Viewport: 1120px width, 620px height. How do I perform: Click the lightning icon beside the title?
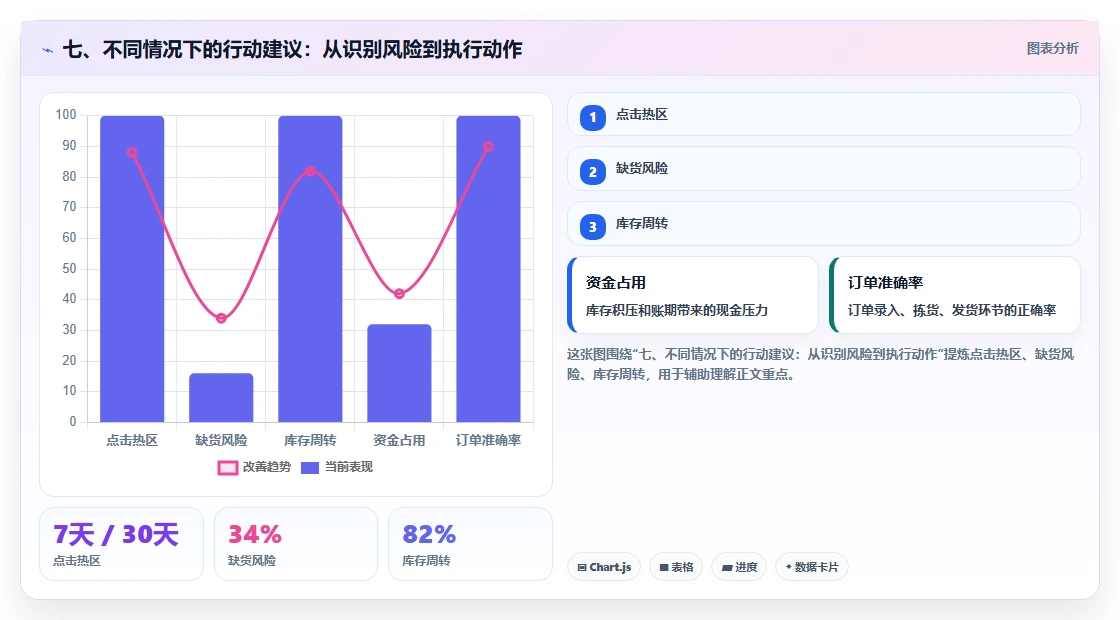(x=48, y=50)
